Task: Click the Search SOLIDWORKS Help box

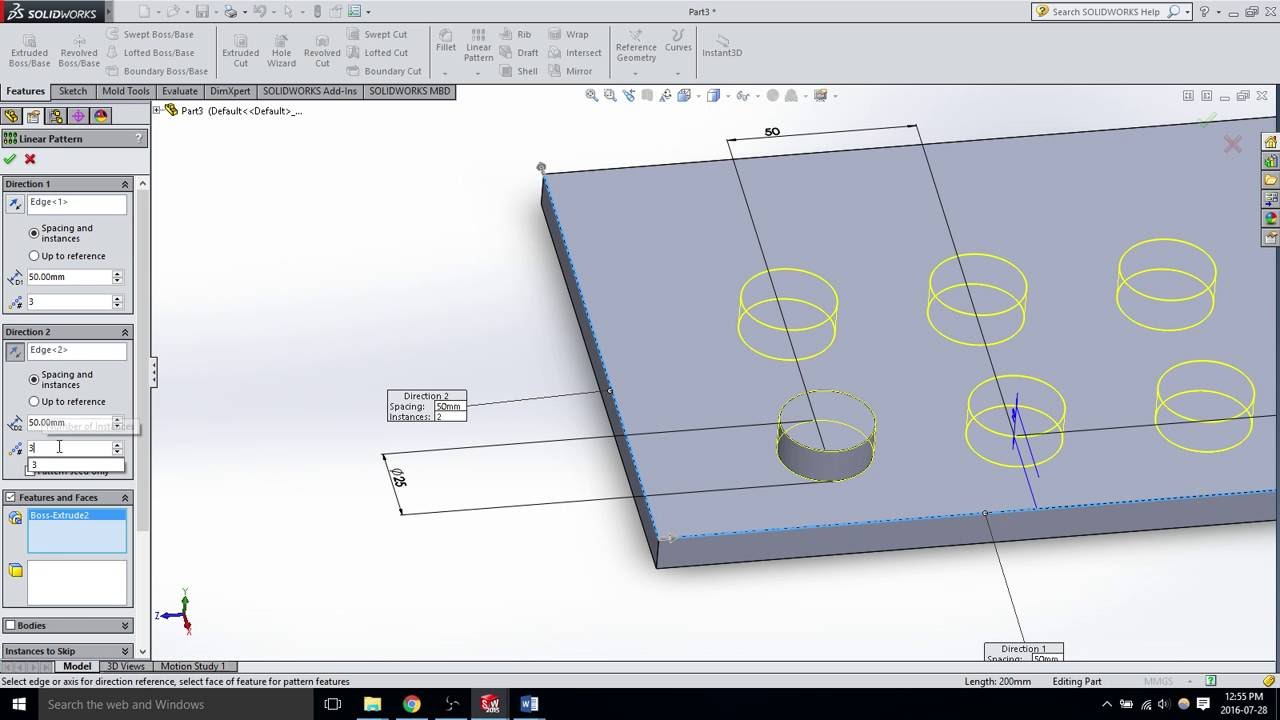Action: (x=1108, y=12)
